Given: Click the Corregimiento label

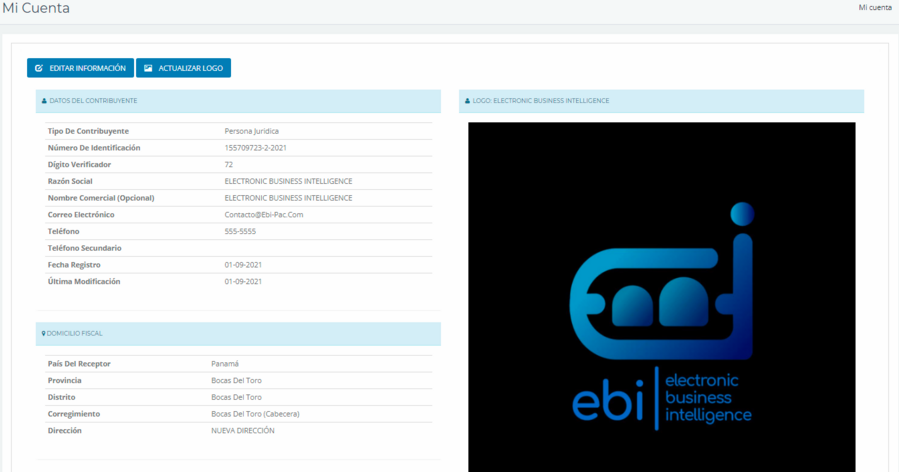Looking at the screenshot, I should point(74,414).
